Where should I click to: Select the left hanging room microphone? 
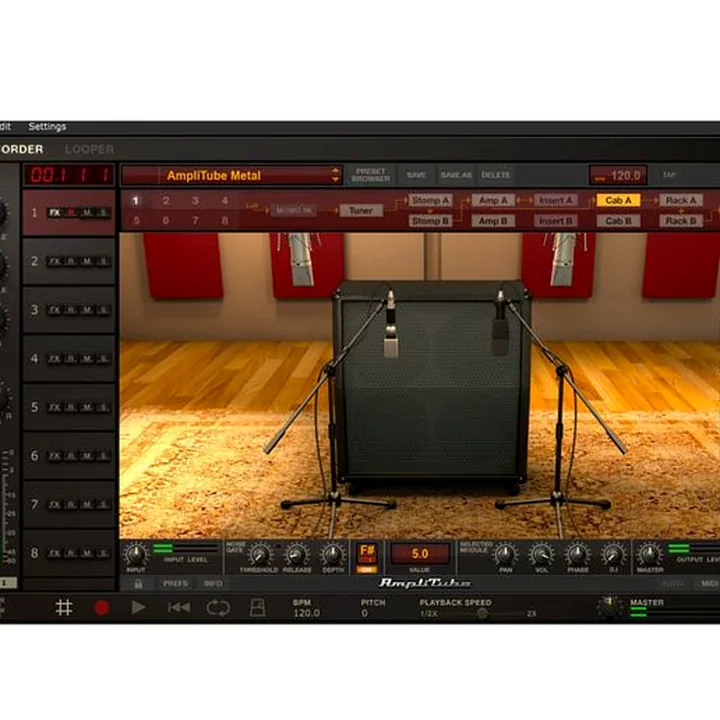click(x=301, y=258)
